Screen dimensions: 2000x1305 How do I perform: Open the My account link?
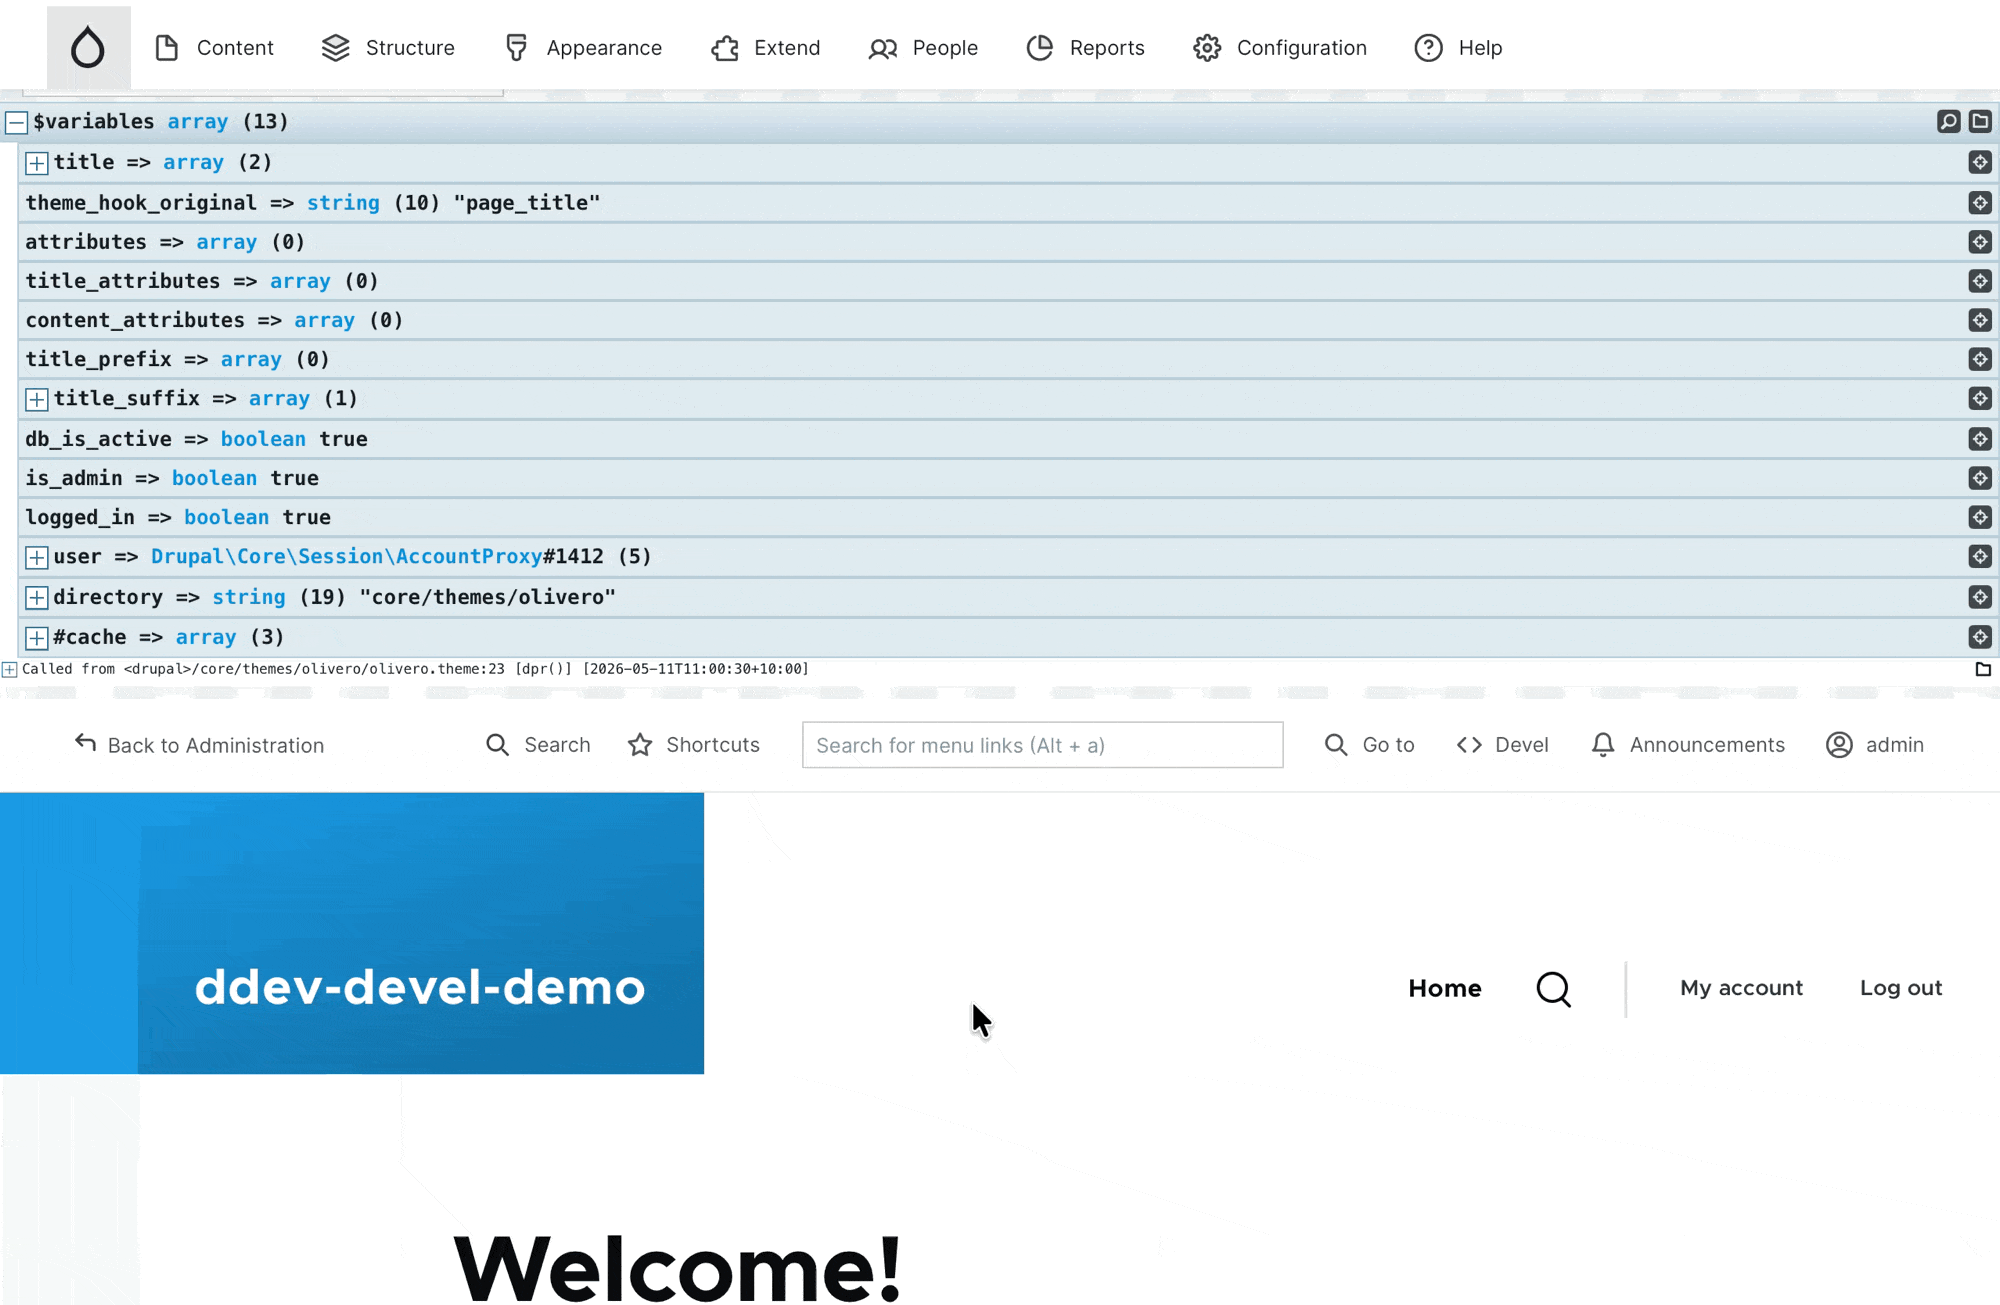1741,988
